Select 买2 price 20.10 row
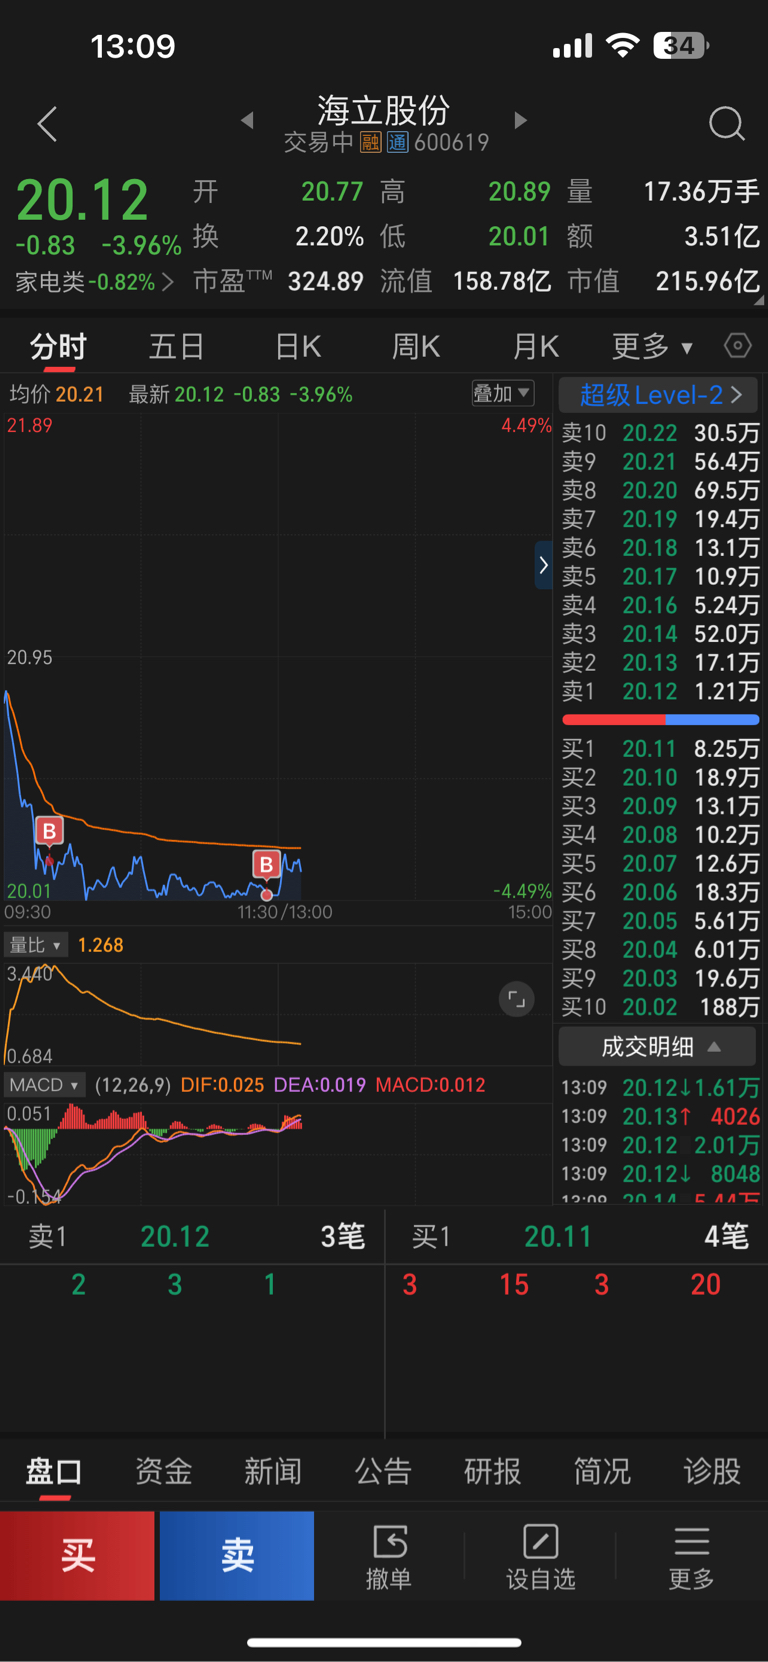 (660, 778)
